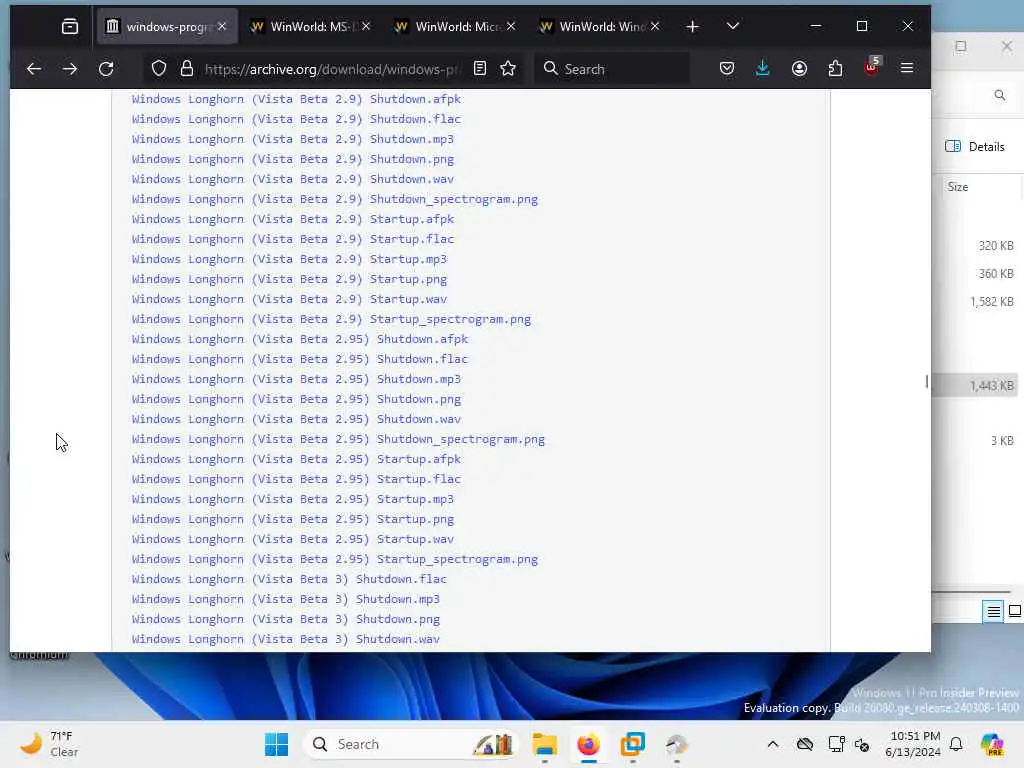Open Copilot Preview from the taskbar
1024x768 pixels.
coord(992,744)
